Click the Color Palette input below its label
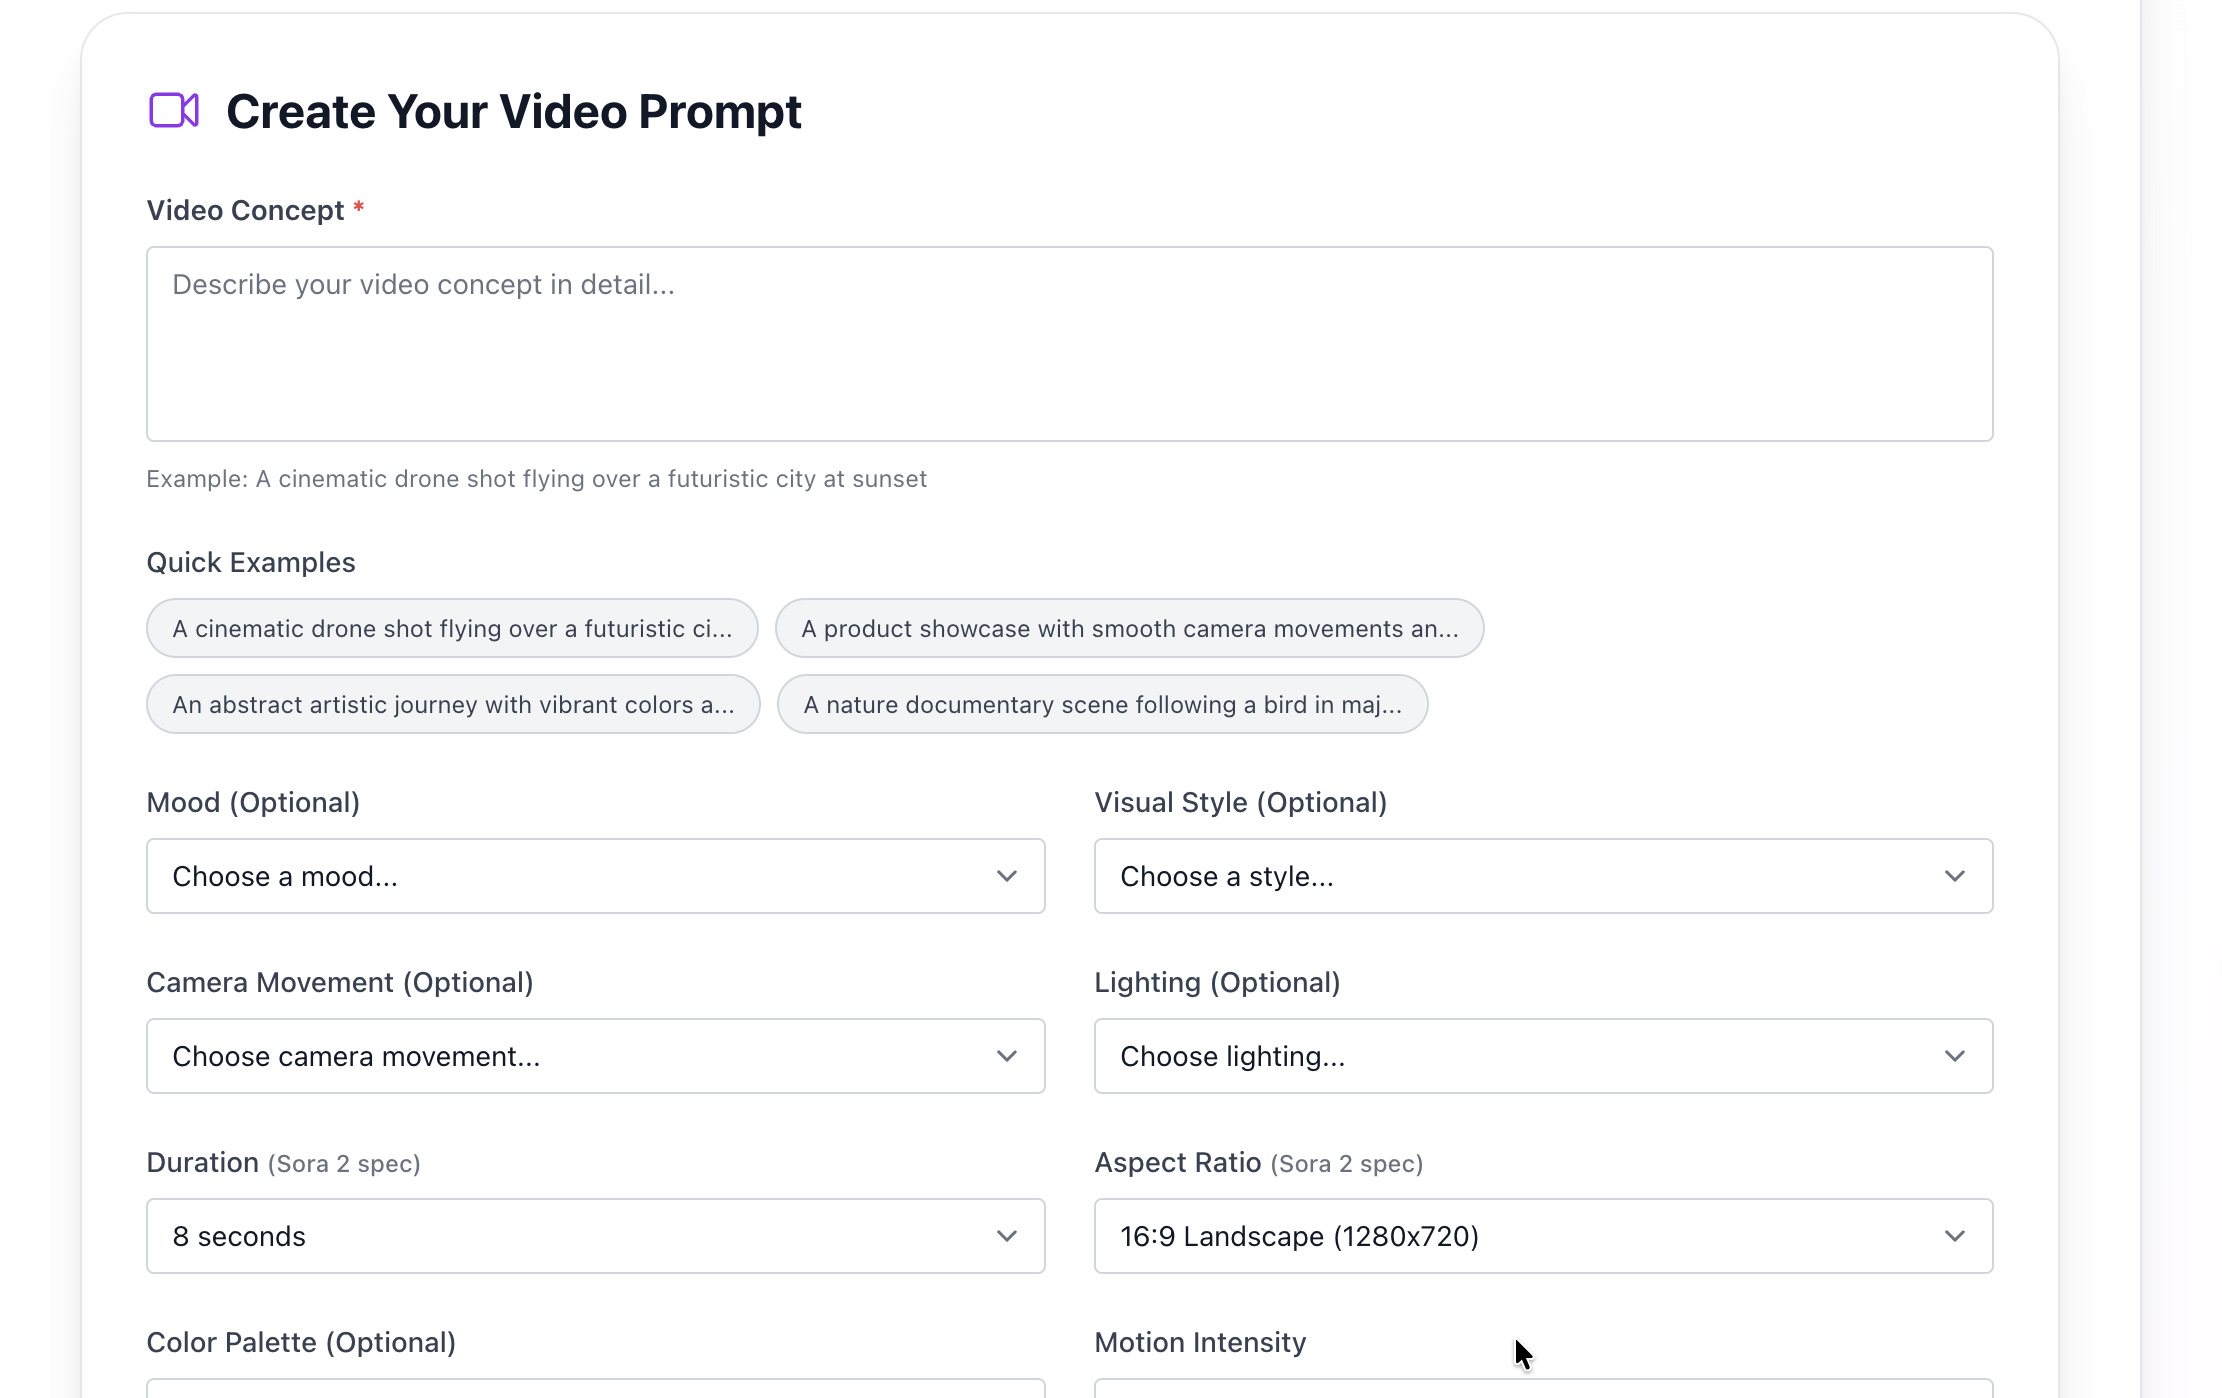This screenshot has width=2222, height=1398. click(595, 1392)
